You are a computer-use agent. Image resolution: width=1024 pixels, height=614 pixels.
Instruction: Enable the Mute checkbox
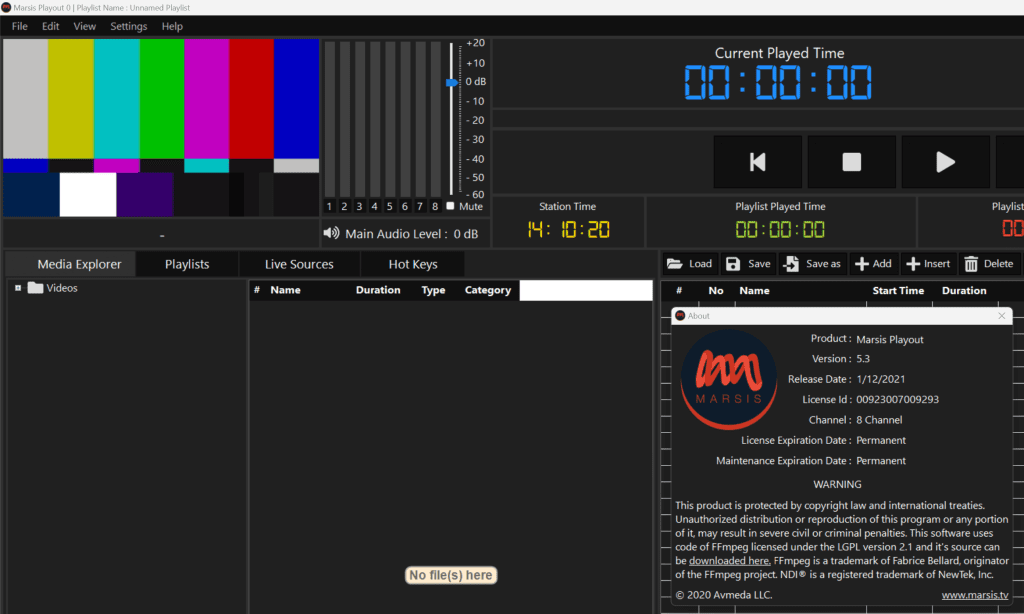(x=450, y=206)
